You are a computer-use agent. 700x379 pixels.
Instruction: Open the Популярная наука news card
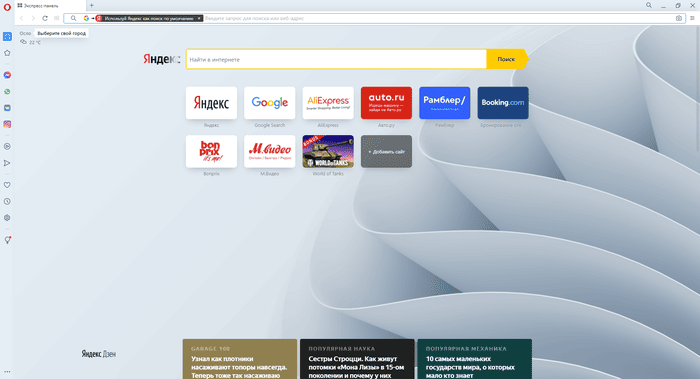[357, 359]
